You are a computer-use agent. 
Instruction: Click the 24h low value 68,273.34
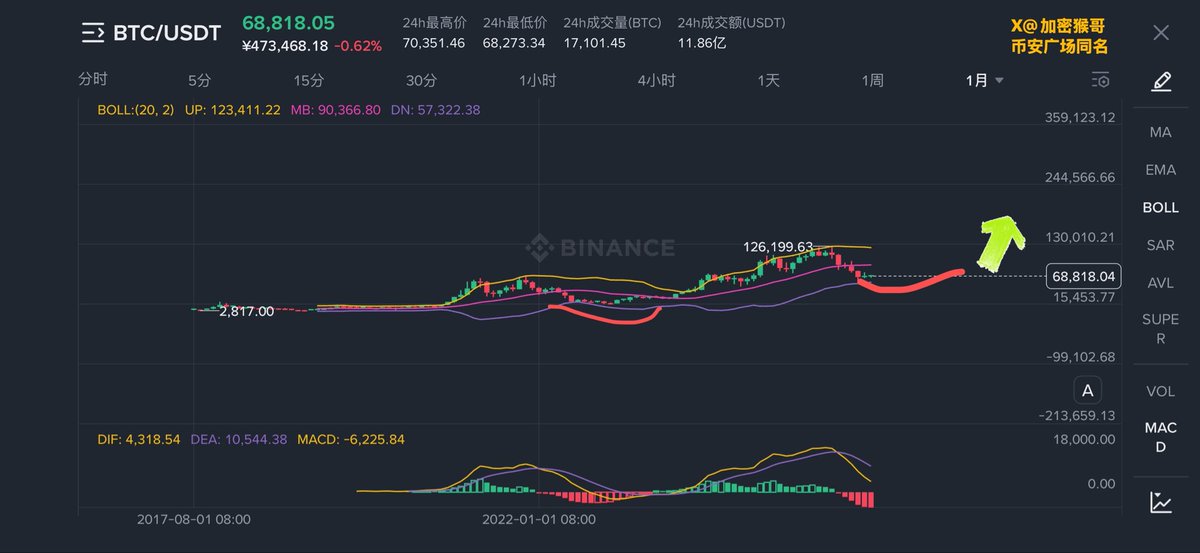[514, 44]
